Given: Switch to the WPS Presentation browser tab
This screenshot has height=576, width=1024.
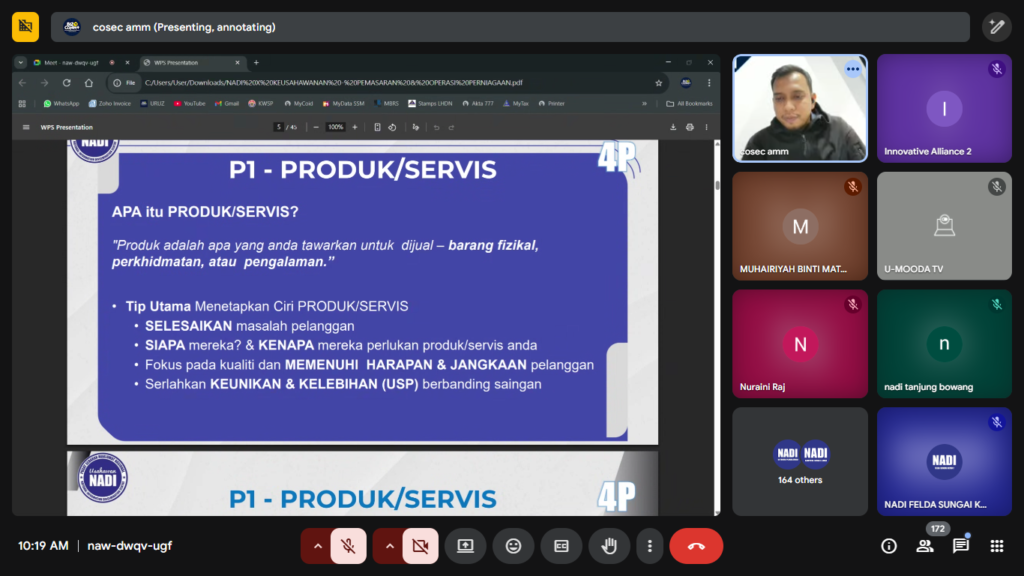Looking at the screenshot, I should pos(190,62).
